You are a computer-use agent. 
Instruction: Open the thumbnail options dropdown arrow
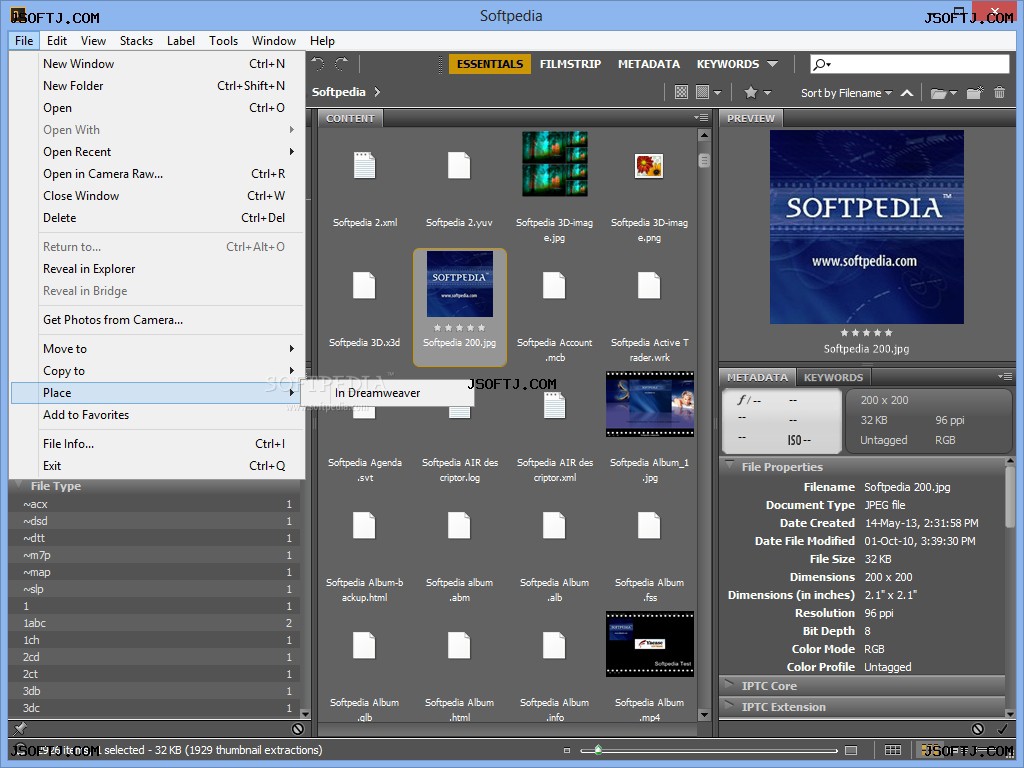pos(718,93)
